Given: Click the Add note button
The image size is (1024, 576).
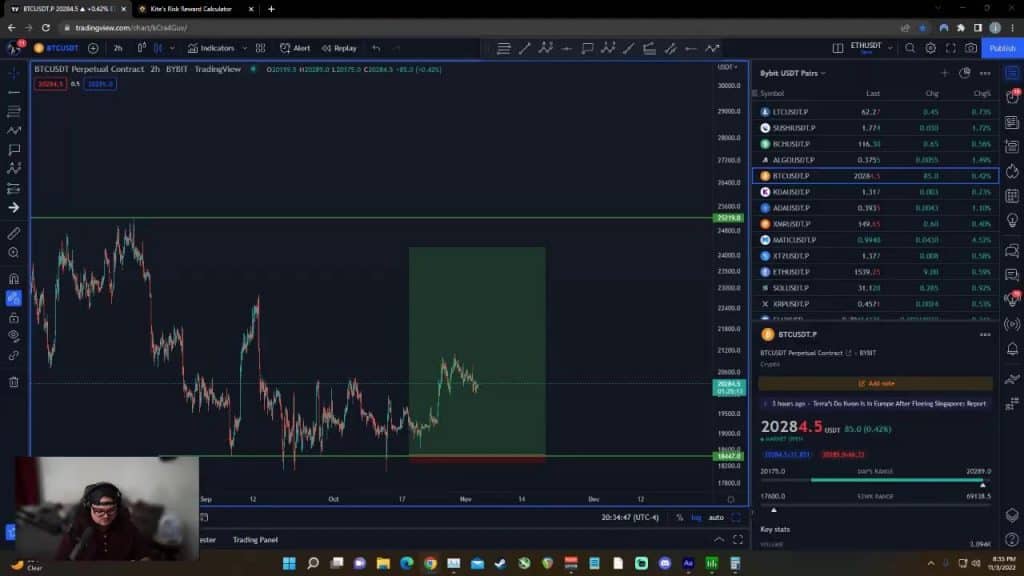Looking at the screenshot, I should click(x=875, y=383).
